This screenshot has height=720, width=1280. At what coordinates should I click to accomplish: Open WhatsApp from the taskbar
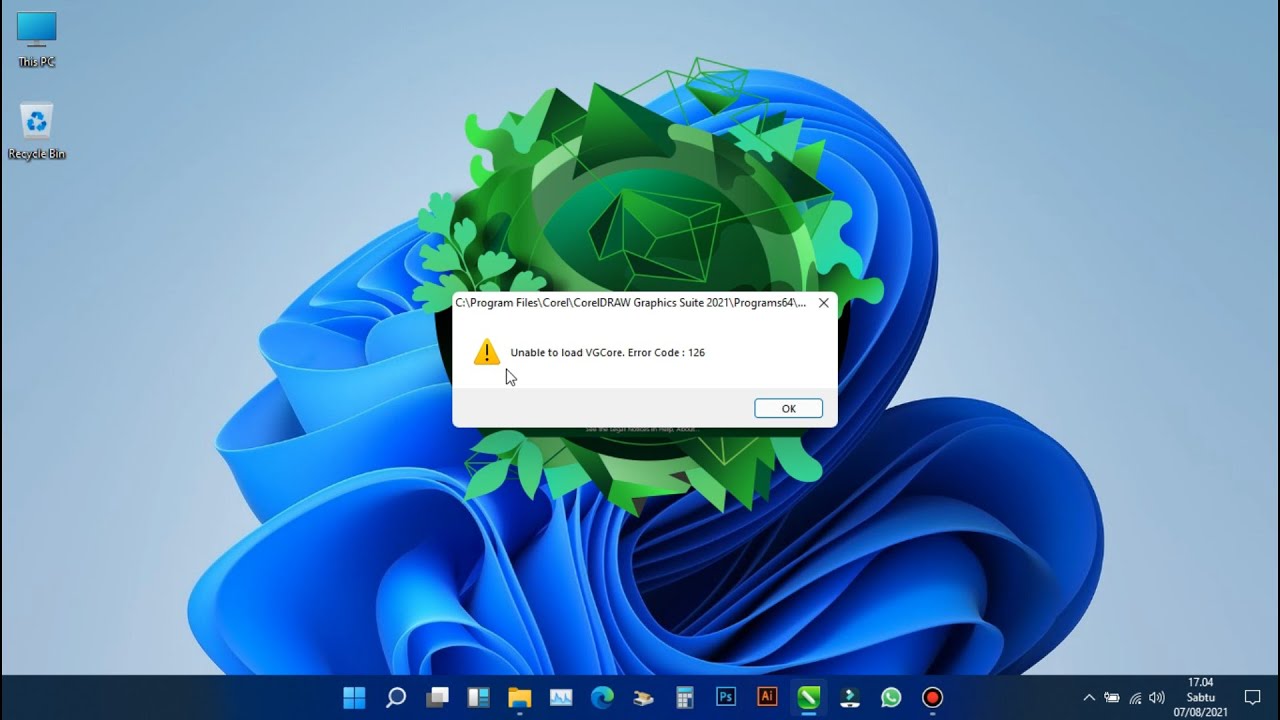pos(891,697)
